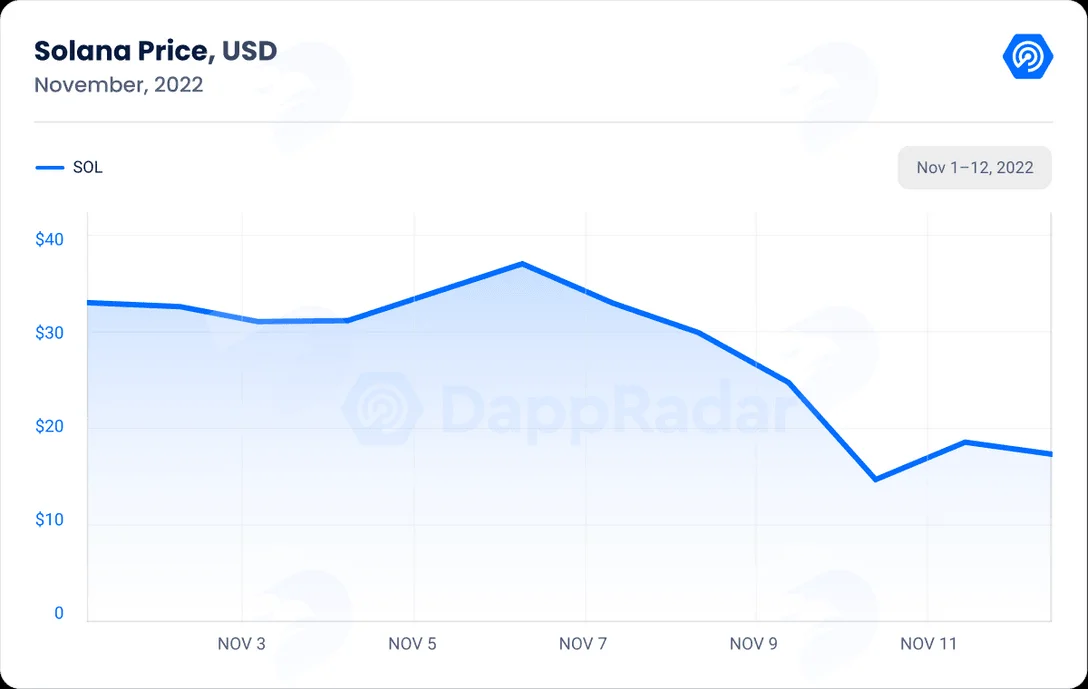Click the Solana Price, USD title
The height and width of the screenshot is (689, 1088).
(155, 51)
